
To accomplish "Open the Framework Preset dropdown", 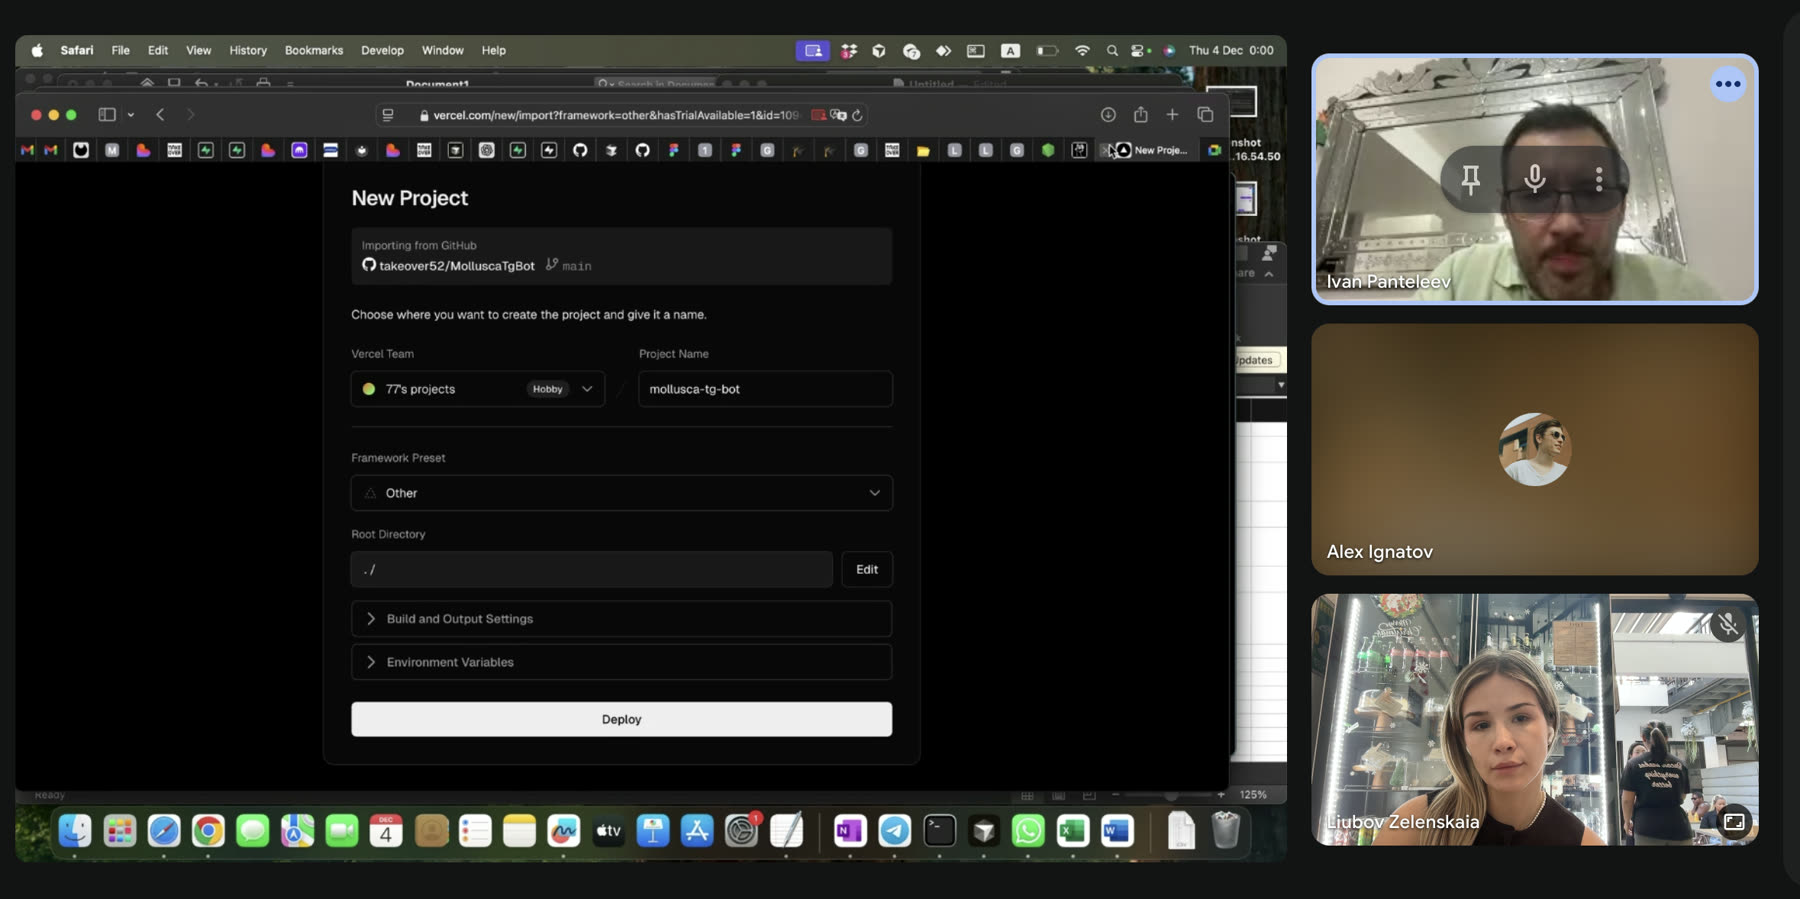I will pyautogui.click(x=621, y=493).
